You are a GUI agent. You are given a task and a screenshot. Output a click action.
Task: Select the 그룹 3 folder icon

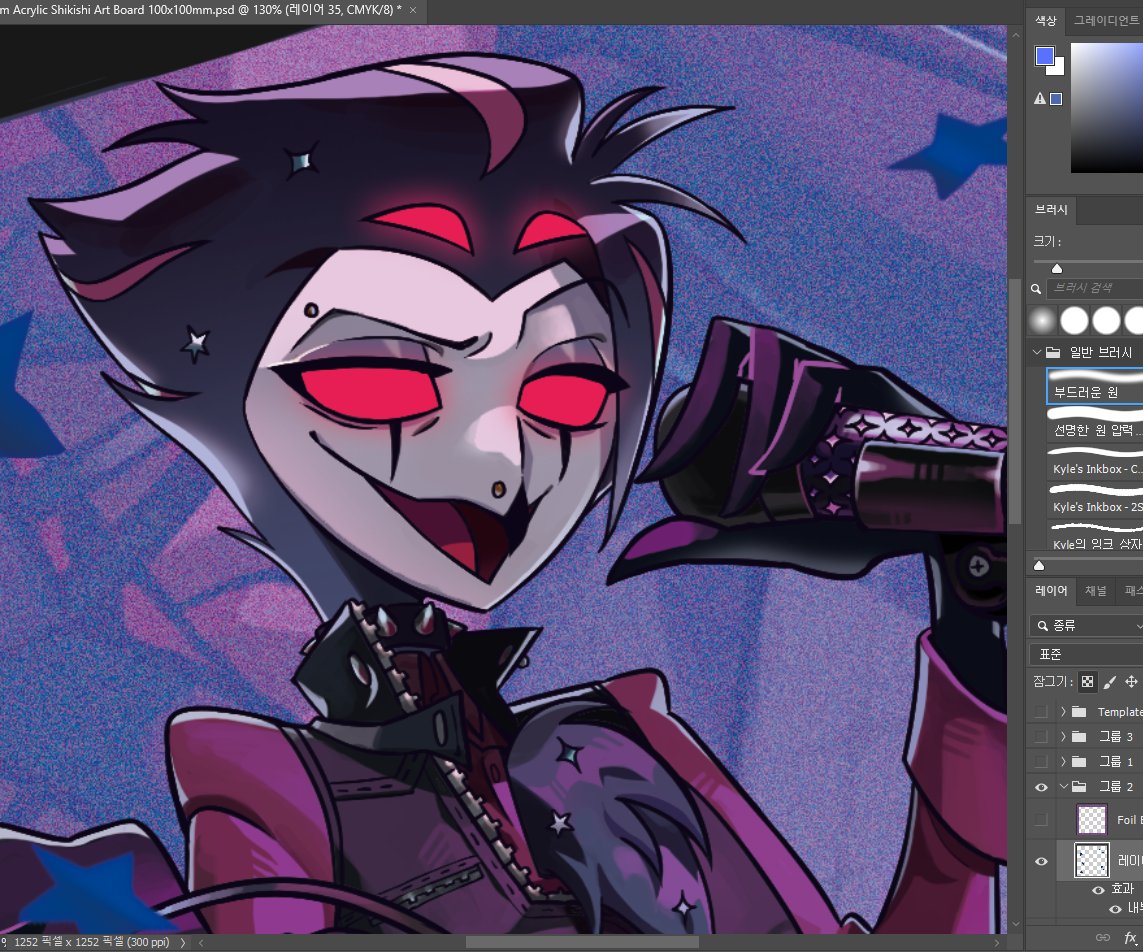coord(1080,736)
